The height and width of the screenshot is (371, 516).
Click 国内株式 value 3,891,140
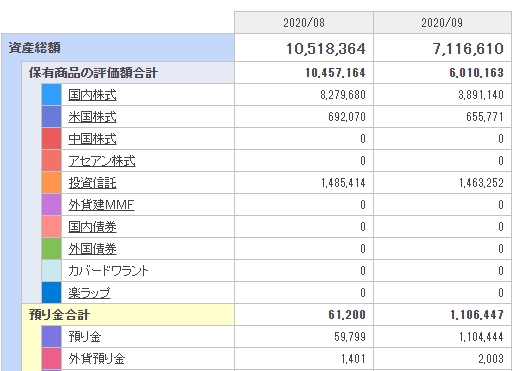[481, 95]
